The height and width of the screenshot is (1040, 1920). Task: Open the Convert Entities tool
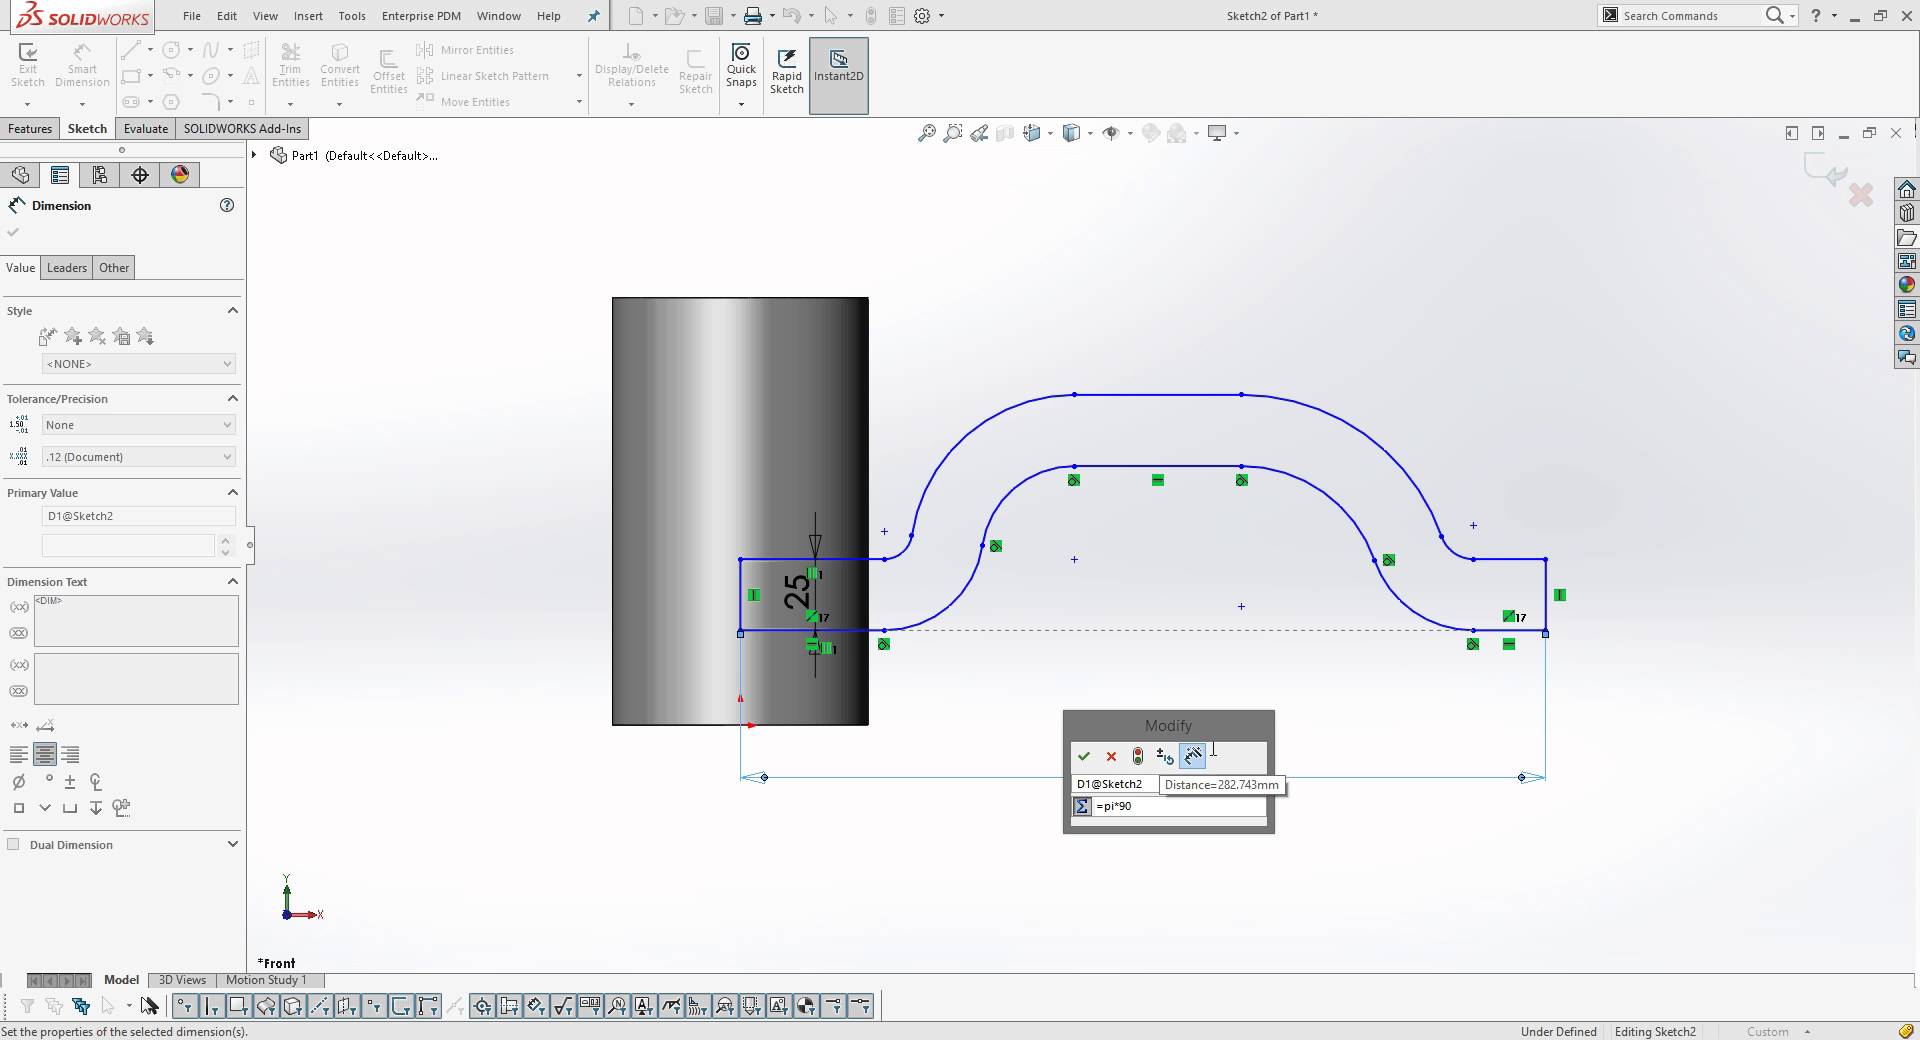click(x=339, y=60)
